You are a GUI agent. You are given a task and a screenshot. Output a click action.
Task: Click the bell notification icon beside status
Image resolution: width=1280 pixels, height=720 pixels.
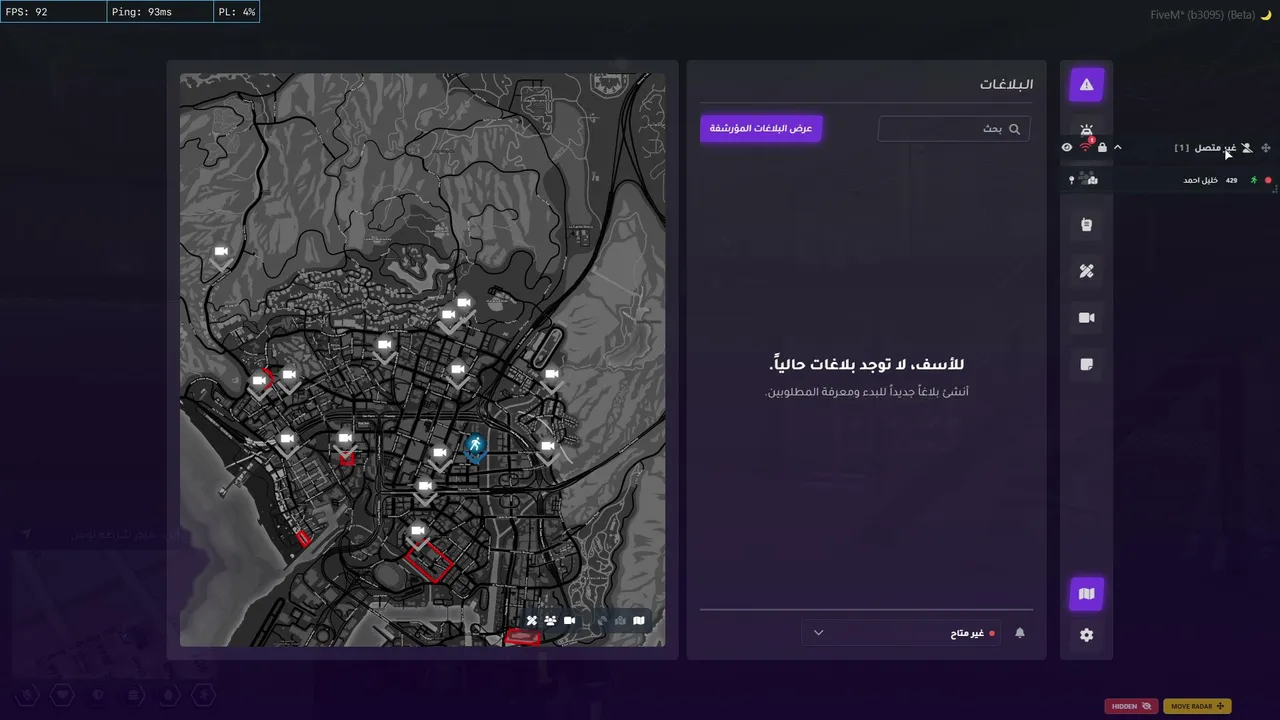click(1019, 633)
